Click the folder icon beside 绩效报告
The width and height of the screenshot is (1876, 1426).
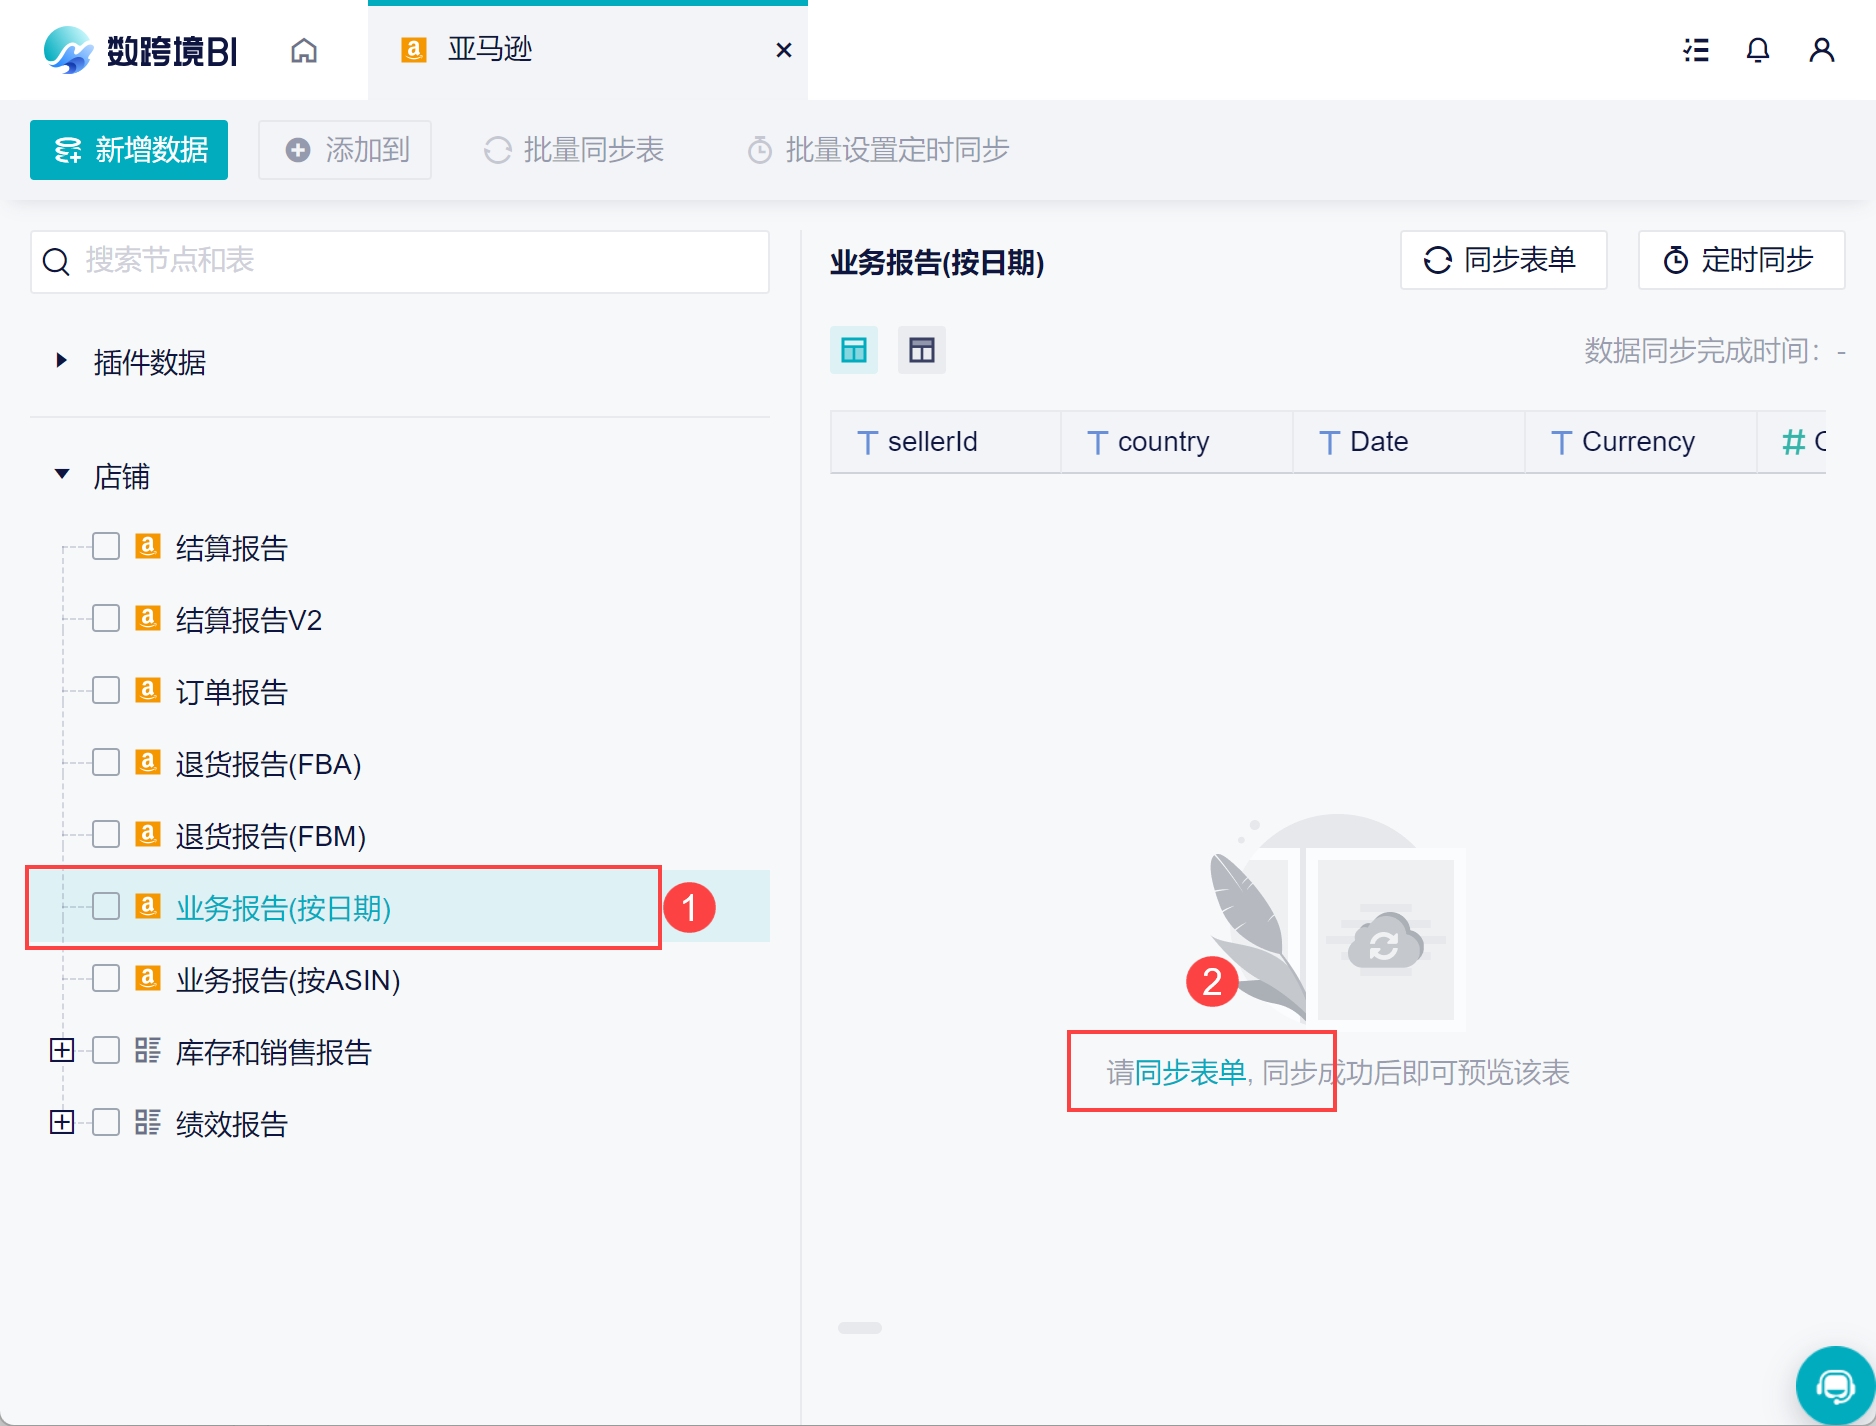(148, 1122)
